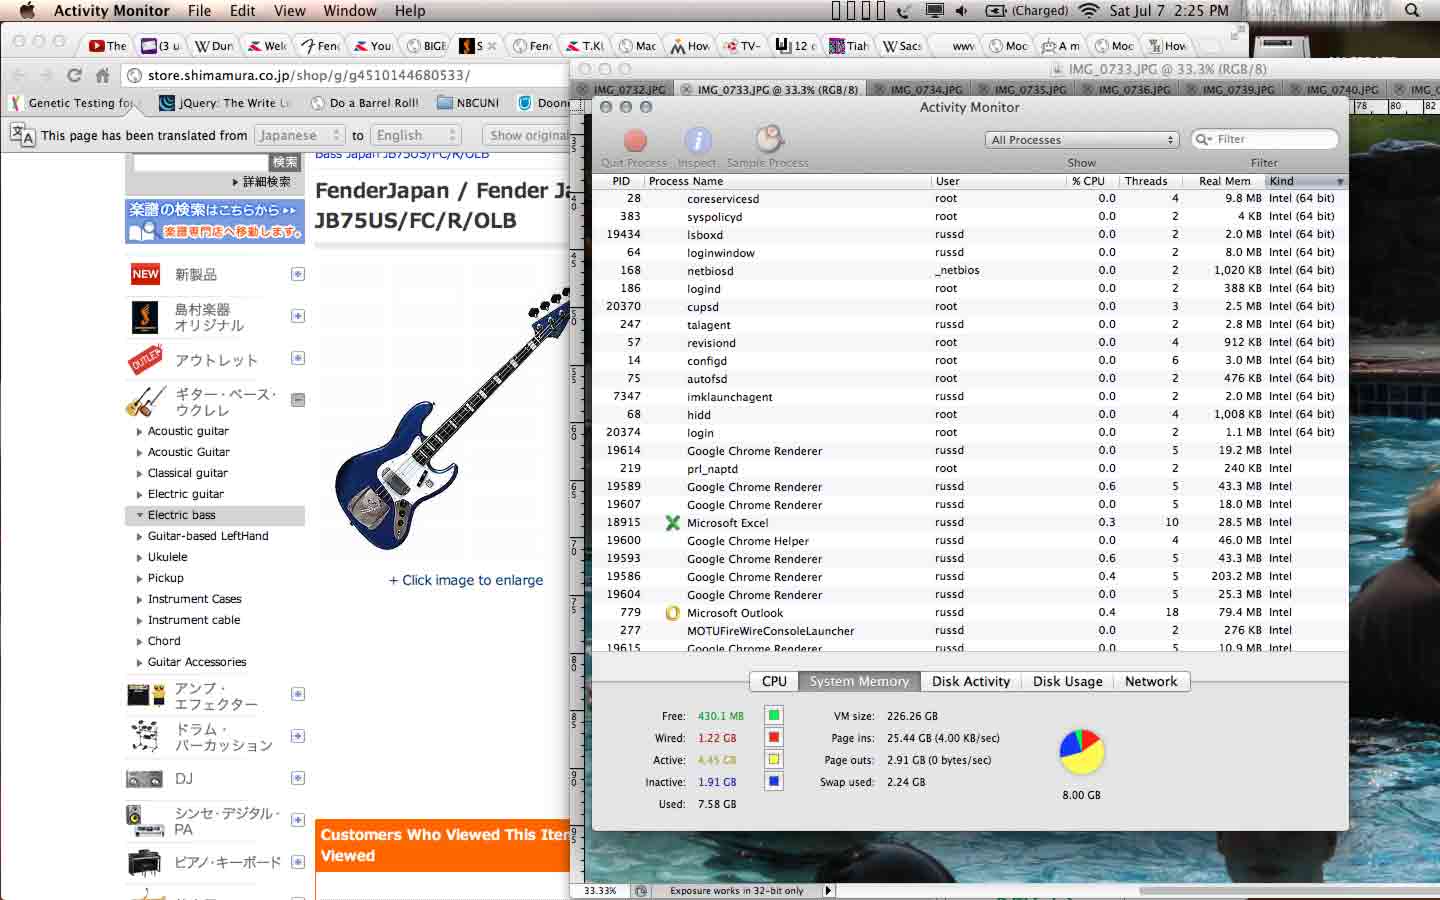Select the Google Chrome Helper process row
Image resolution: width=1440 pixels, height=900 pixels.
(x=969, y=540)
